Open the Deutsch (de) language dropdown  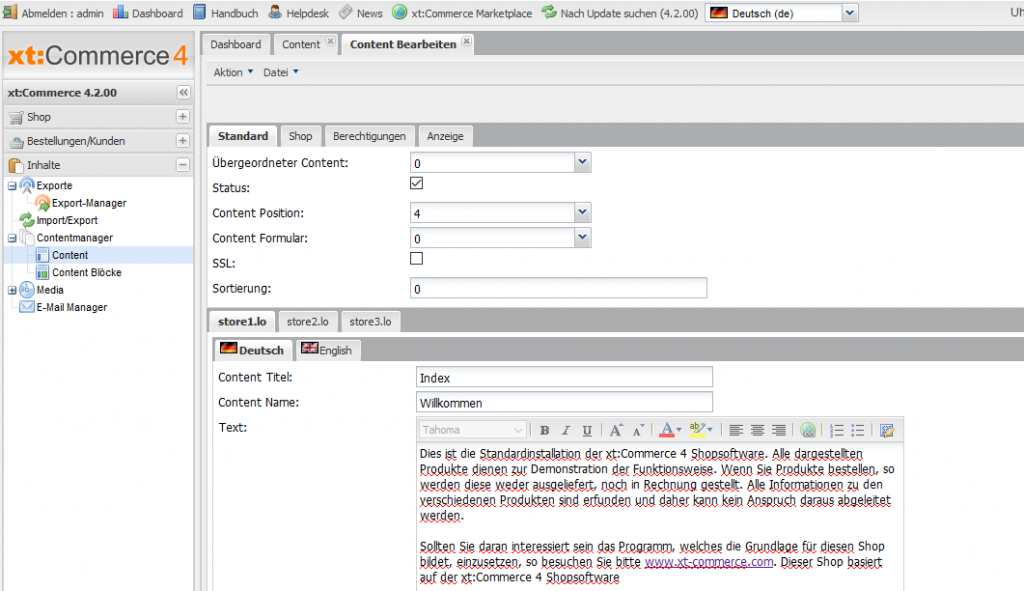[849, 12]
